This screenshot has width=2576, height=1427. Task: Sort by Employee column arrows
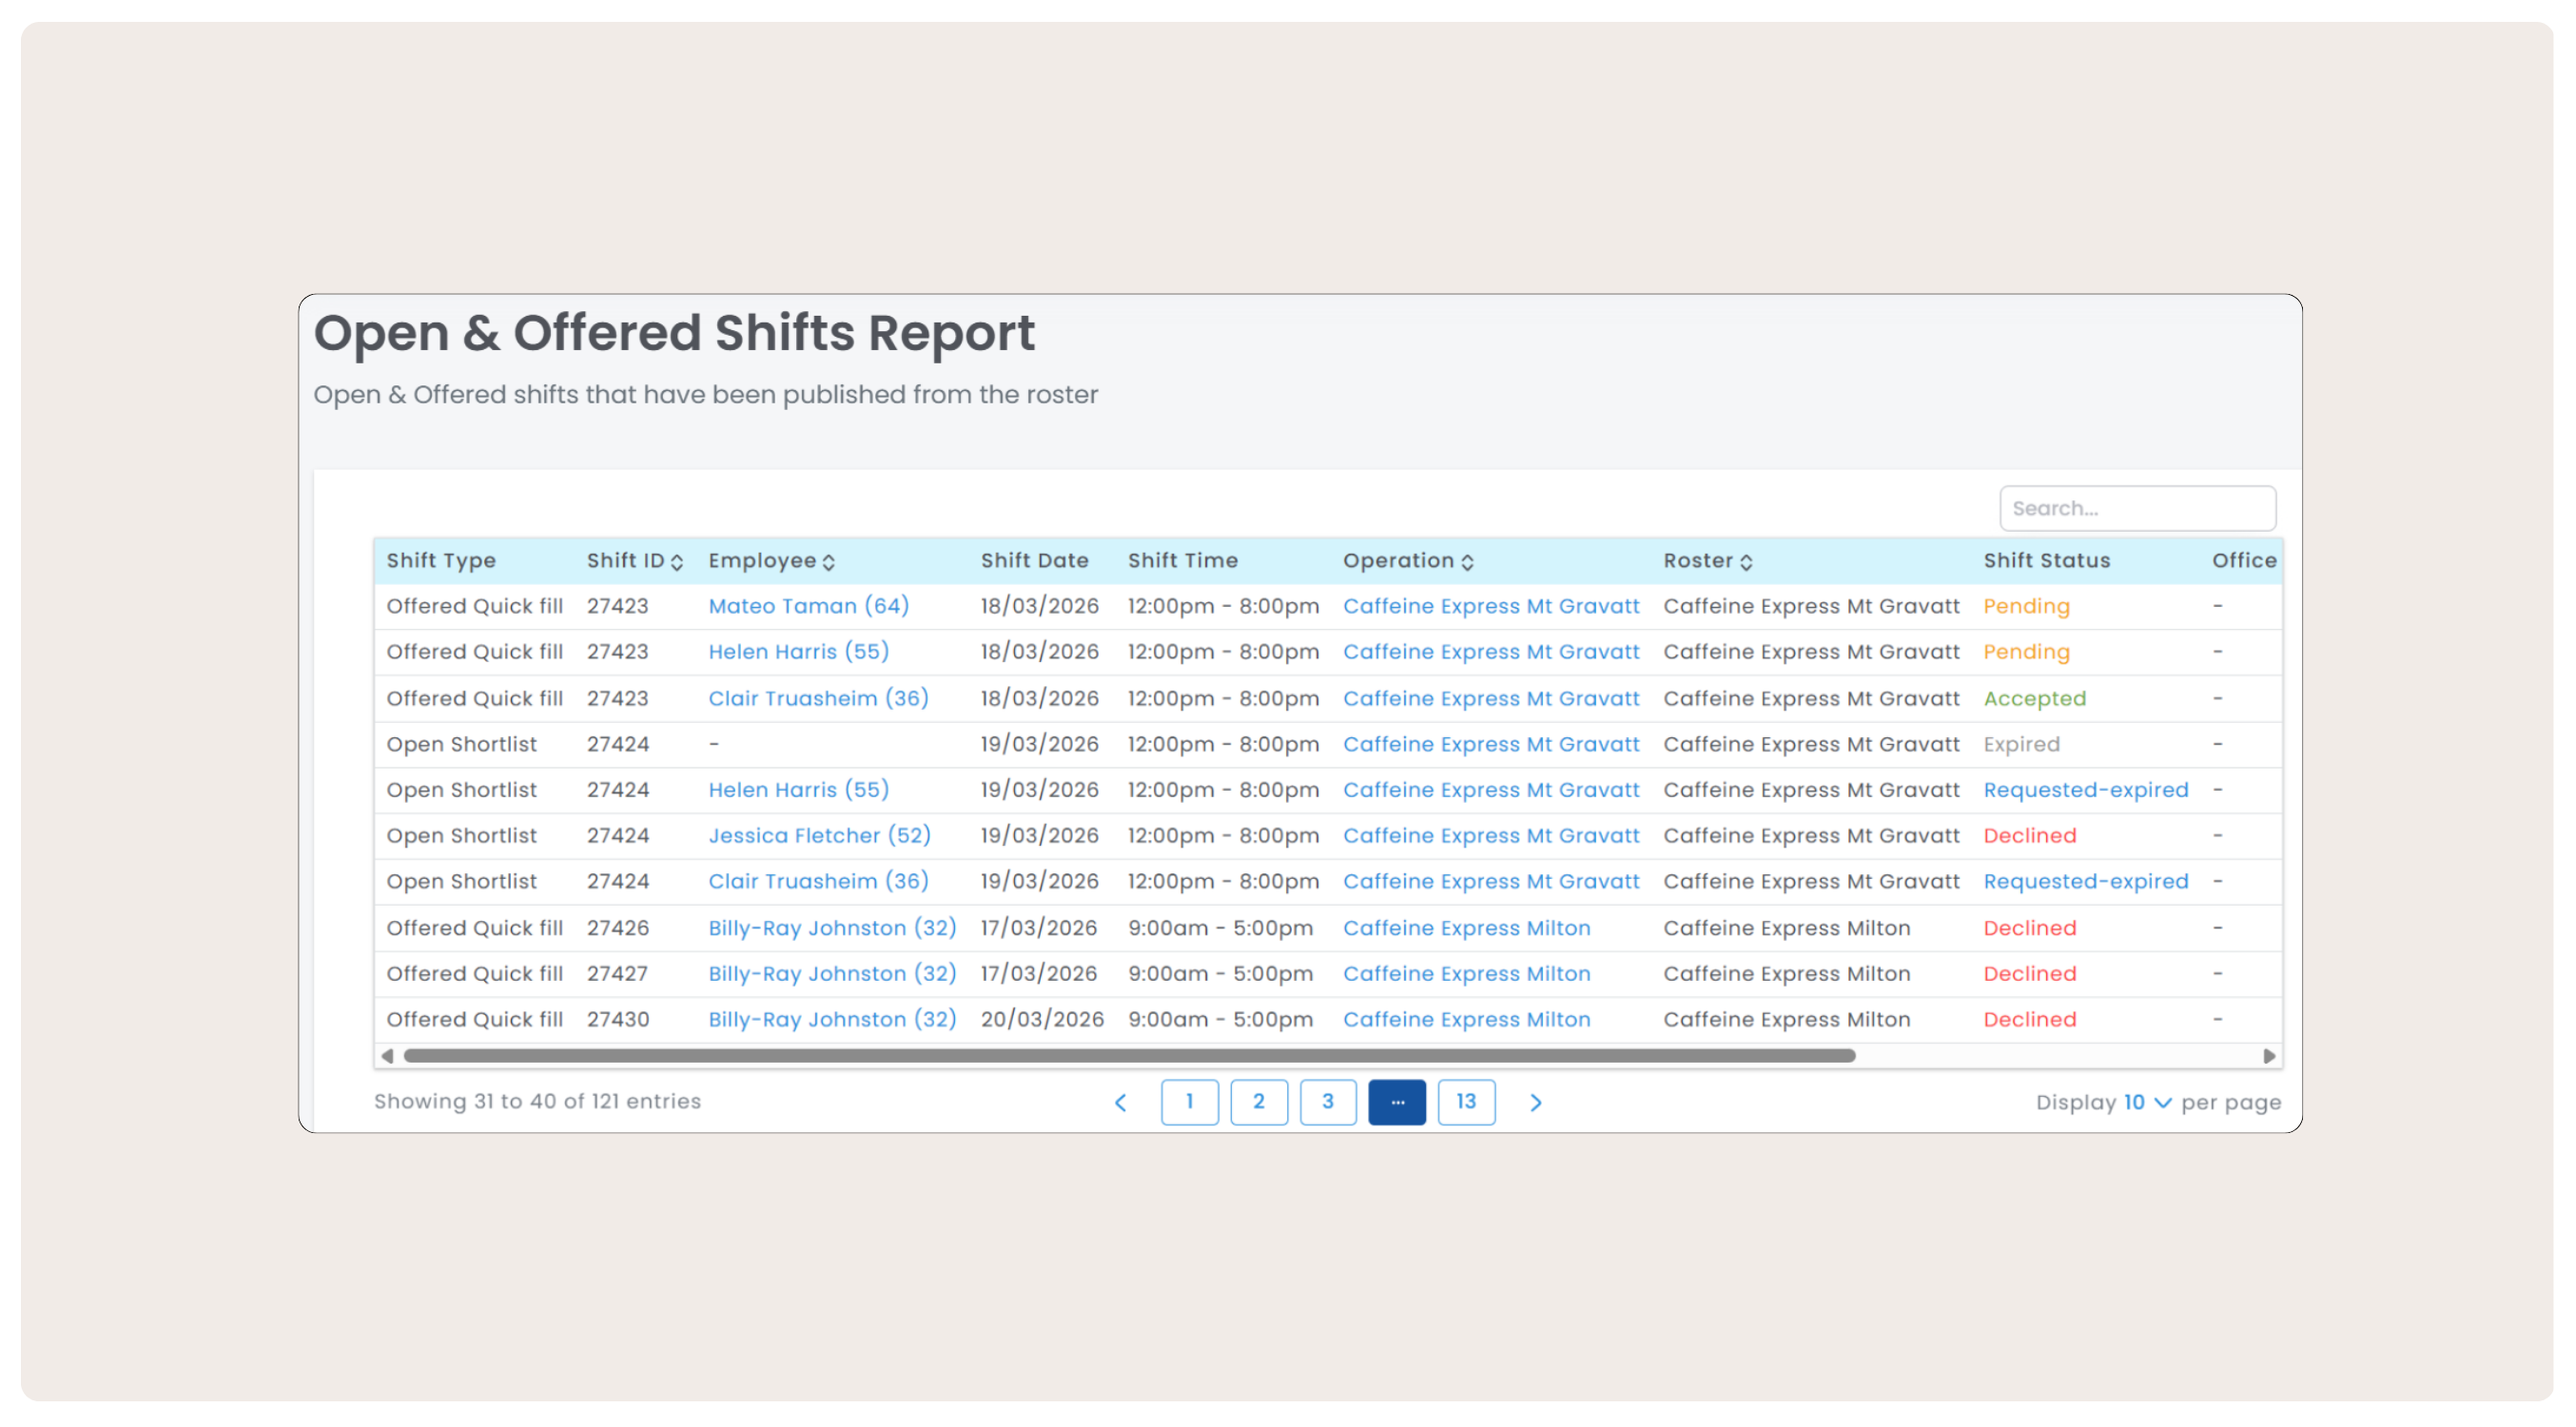pos(828,562)
